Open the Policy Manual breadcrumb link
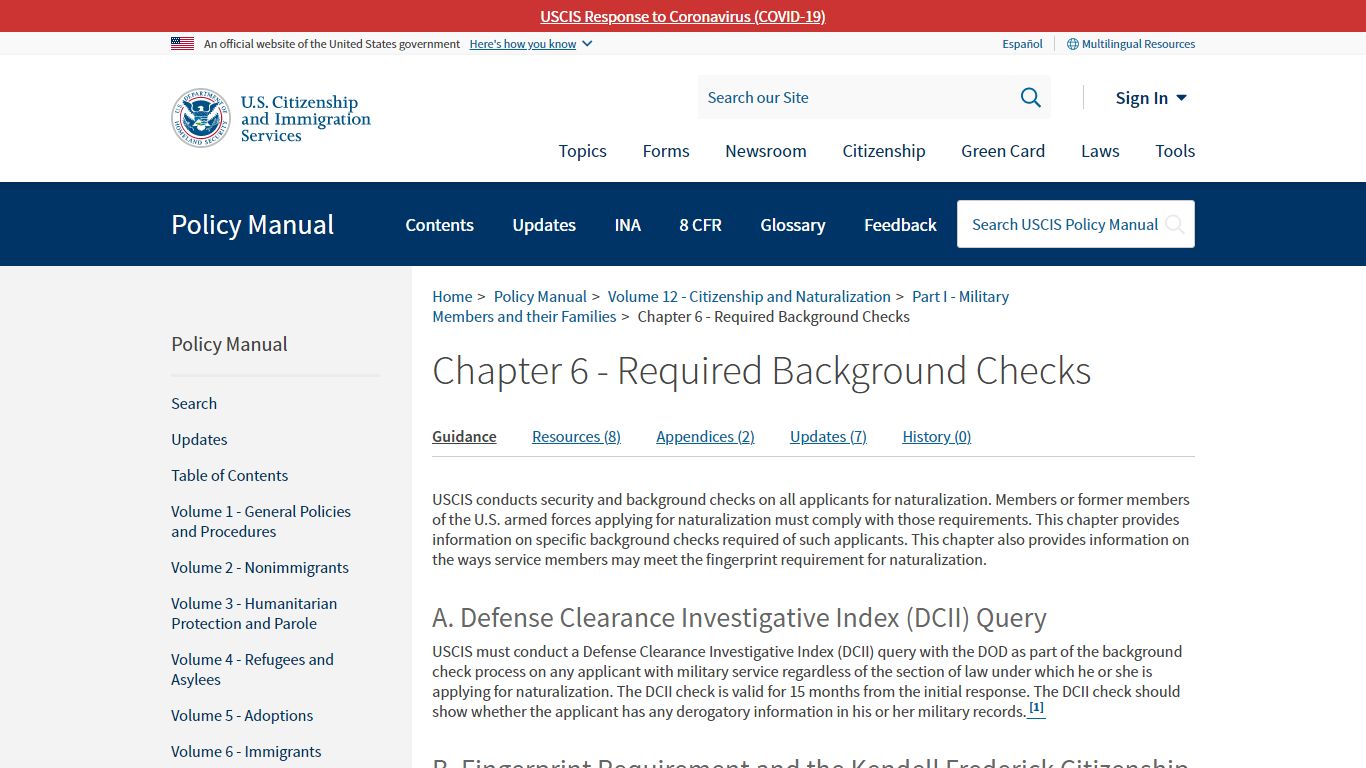The height and width of the screenshot is (768, 1366). point(540,297)
